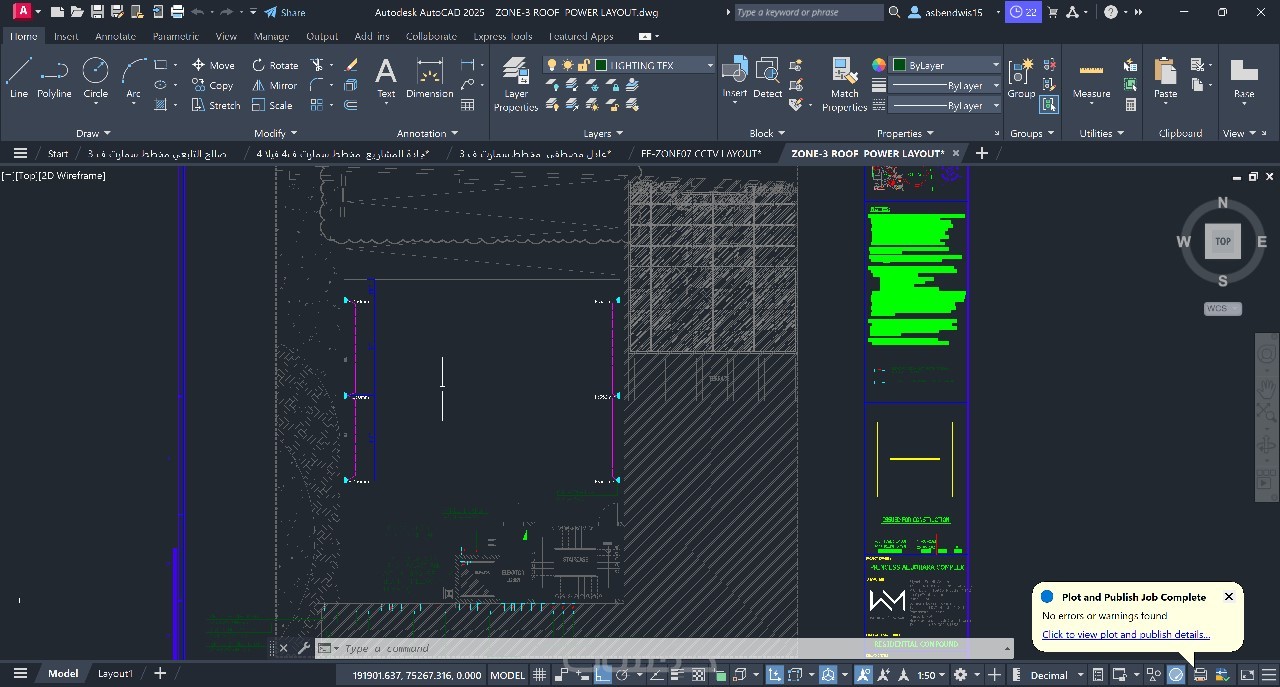1280x687 pixels.
Task: Toggle Ortho mode in status bar
Action: 602,675
